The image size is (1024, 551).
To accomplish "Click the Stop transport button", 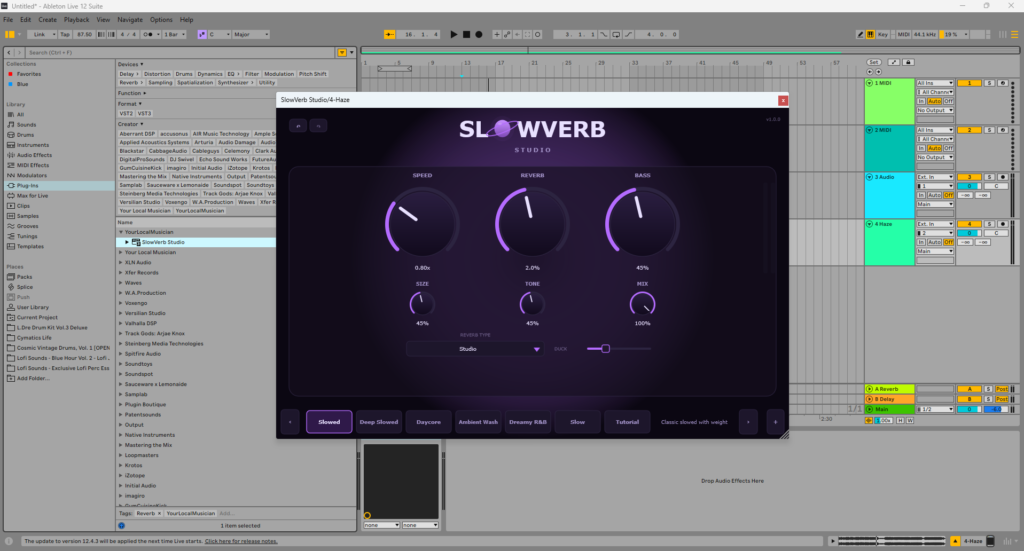I will (x=466, y=35).
